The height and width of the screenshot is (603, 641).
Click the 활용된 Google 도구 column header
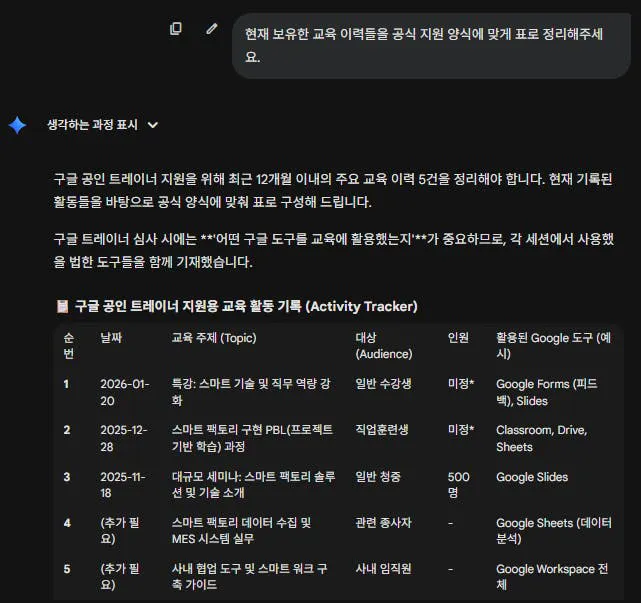click(x=554, y=345)
